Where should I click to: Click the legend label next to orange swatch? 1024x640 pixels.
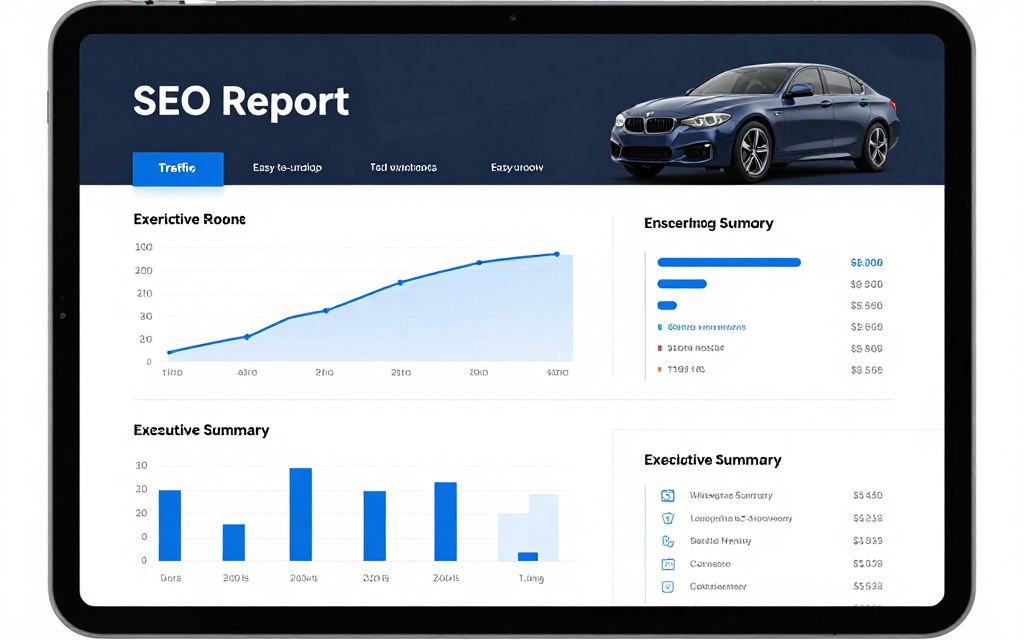686,370
